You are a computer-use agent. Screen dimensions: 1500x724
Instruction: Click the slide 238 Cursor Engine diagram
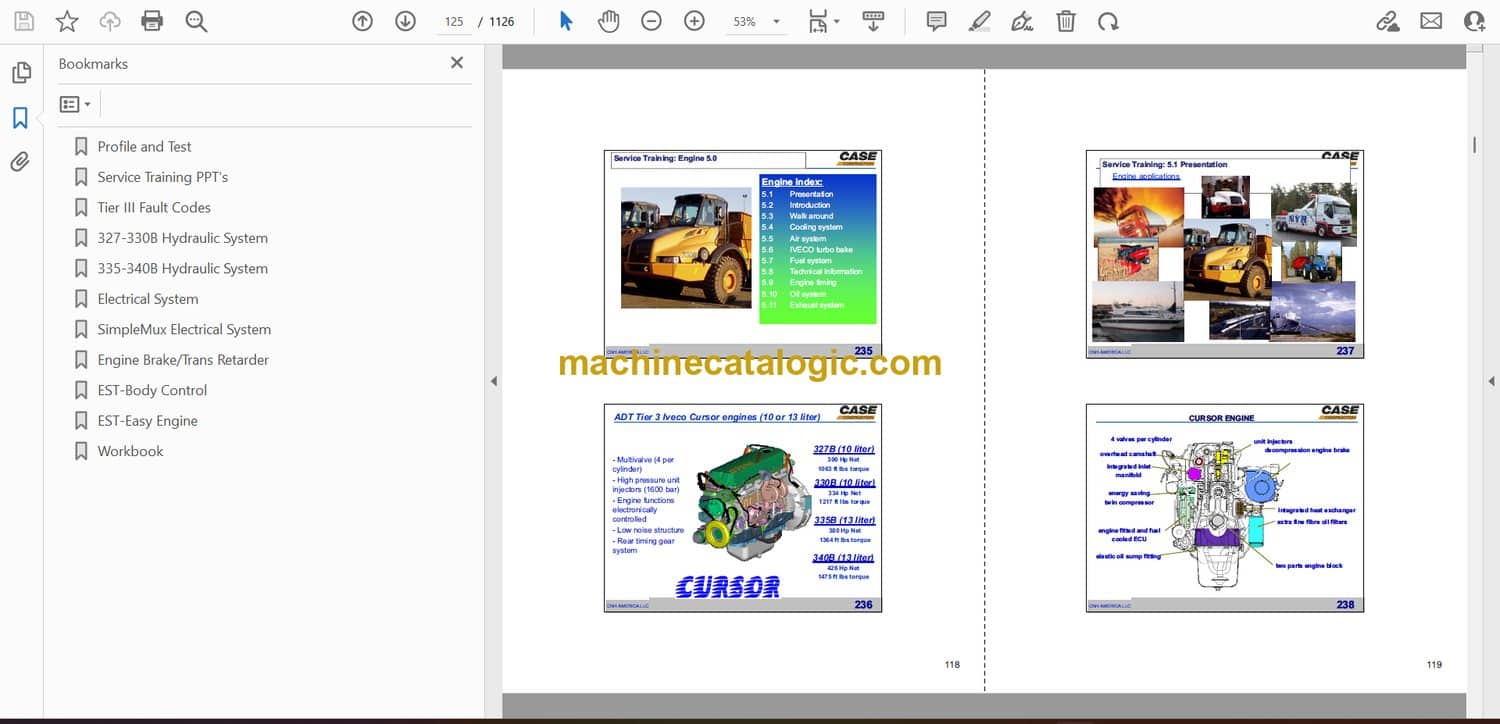(x=1225, y=508)
